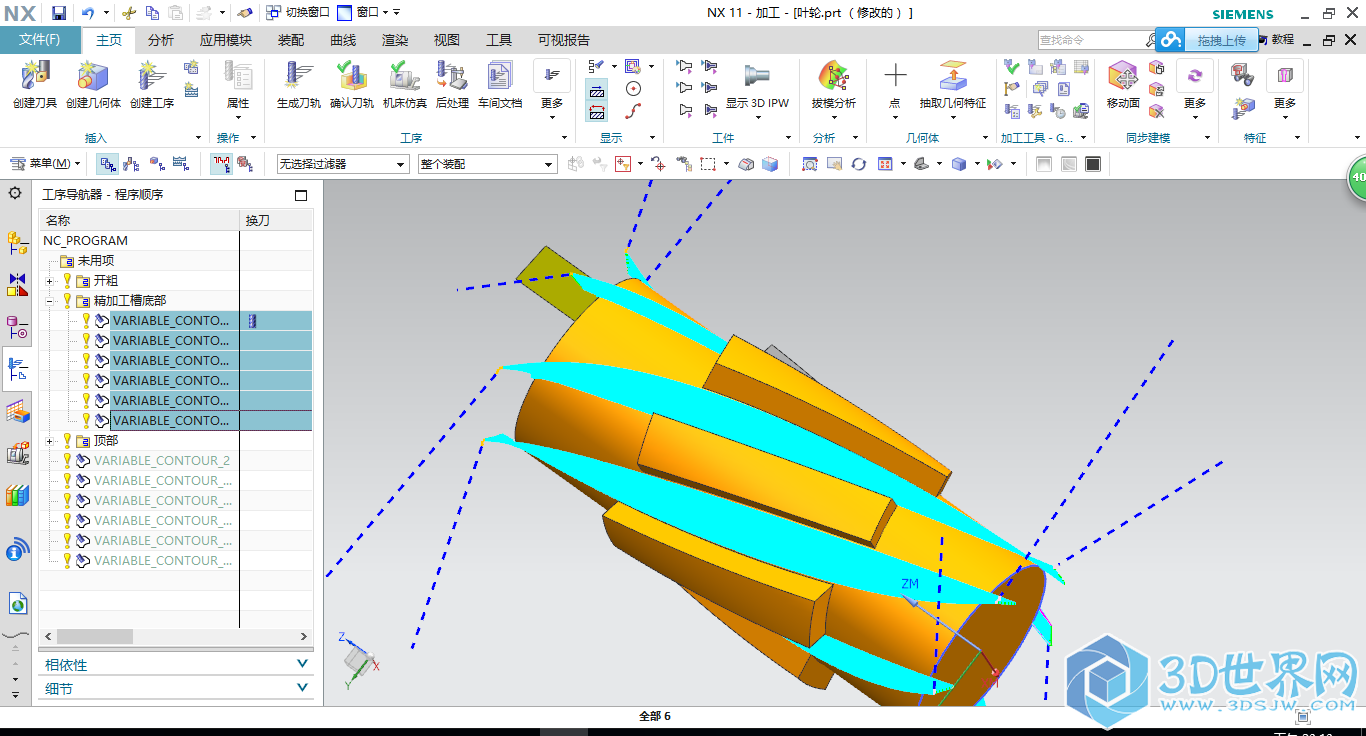
Task: Click the Create Tool (创建刀具) icon
Action: pos(36,76)
